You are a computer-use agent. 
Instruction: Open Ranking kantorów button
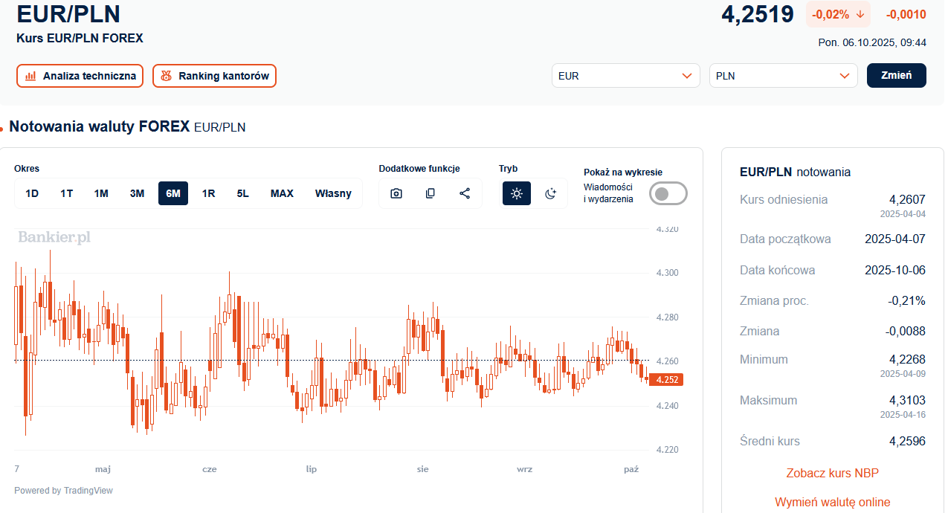tap(214, 76)
